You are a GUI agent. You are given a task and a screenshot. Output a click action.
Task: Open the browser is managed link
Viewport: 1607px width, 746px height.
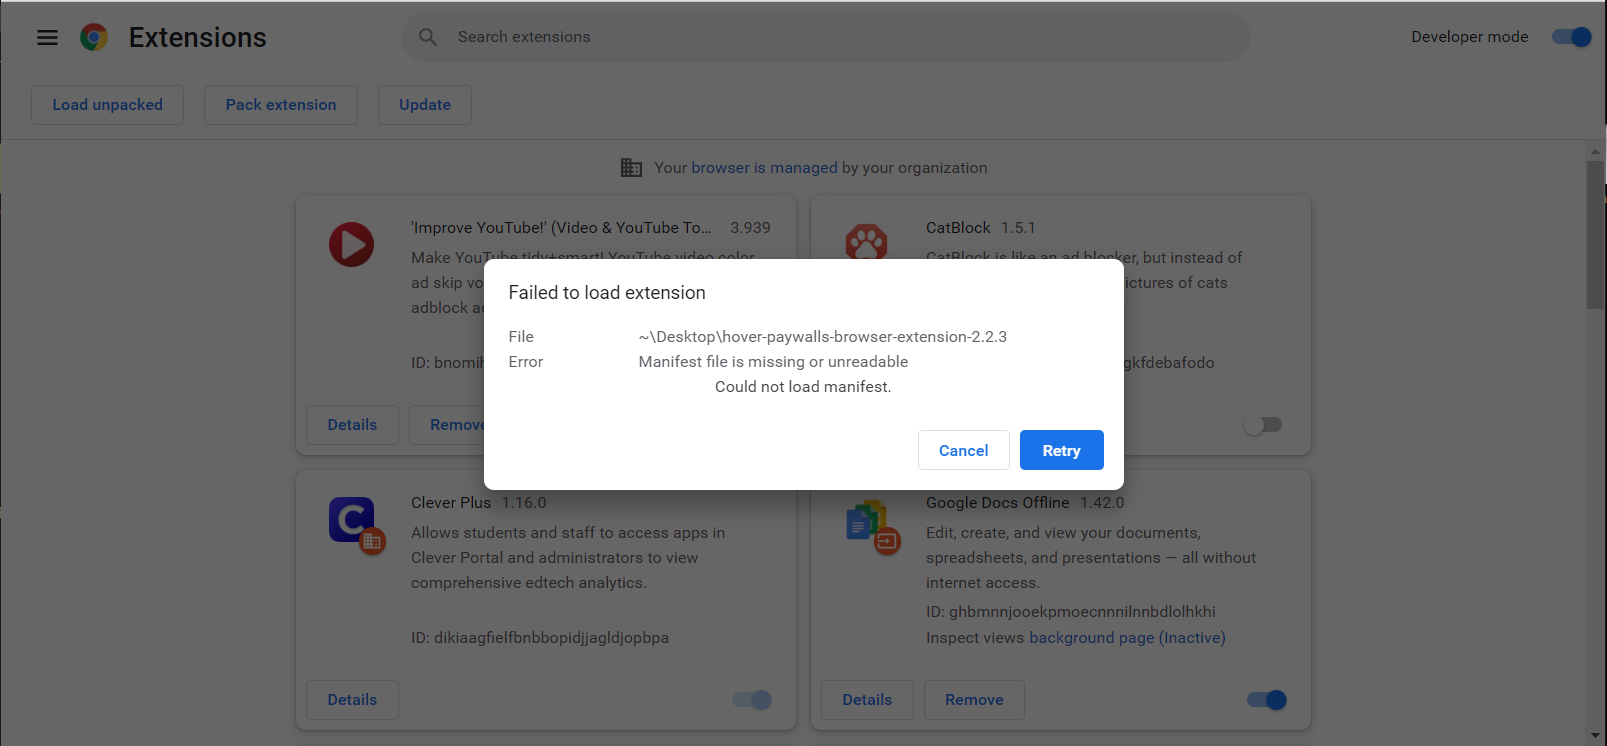click(x=765, y=168)
